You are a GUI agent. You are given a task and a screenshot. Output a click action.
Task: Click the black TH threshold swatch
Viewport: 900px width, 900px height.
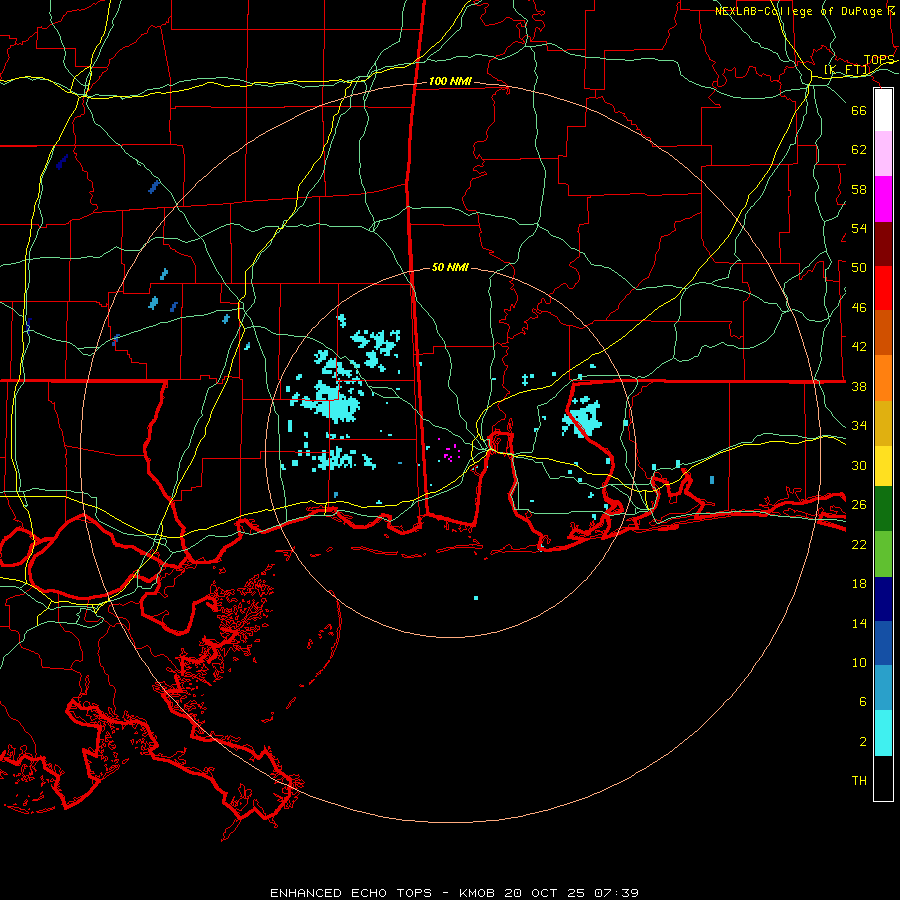[x=883, y=778]
